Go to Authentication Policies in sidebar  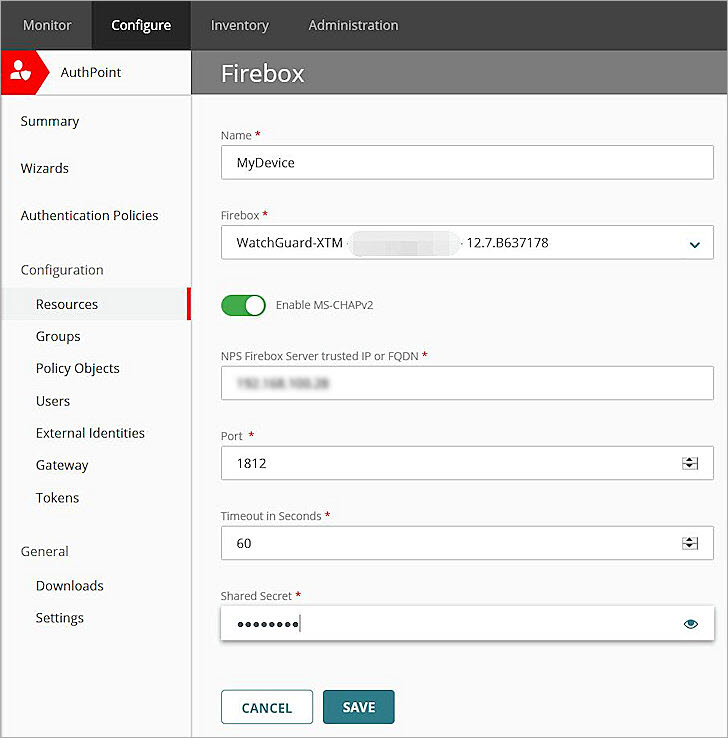(x=89, y=215)
